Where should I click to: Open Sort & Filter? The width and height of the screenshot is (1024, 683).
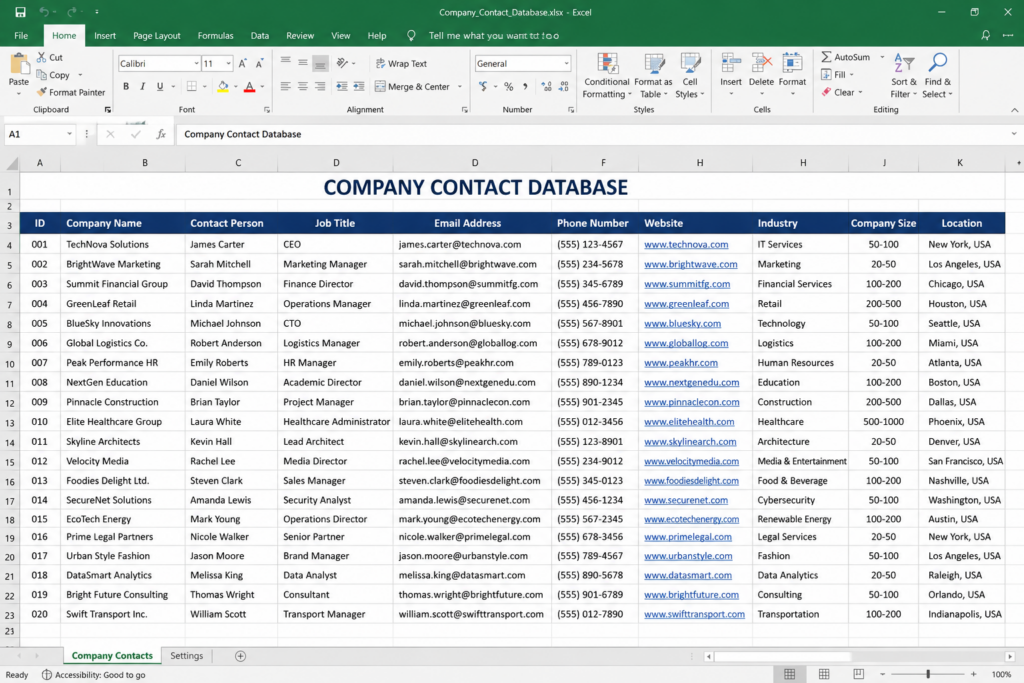coord(904,76)
